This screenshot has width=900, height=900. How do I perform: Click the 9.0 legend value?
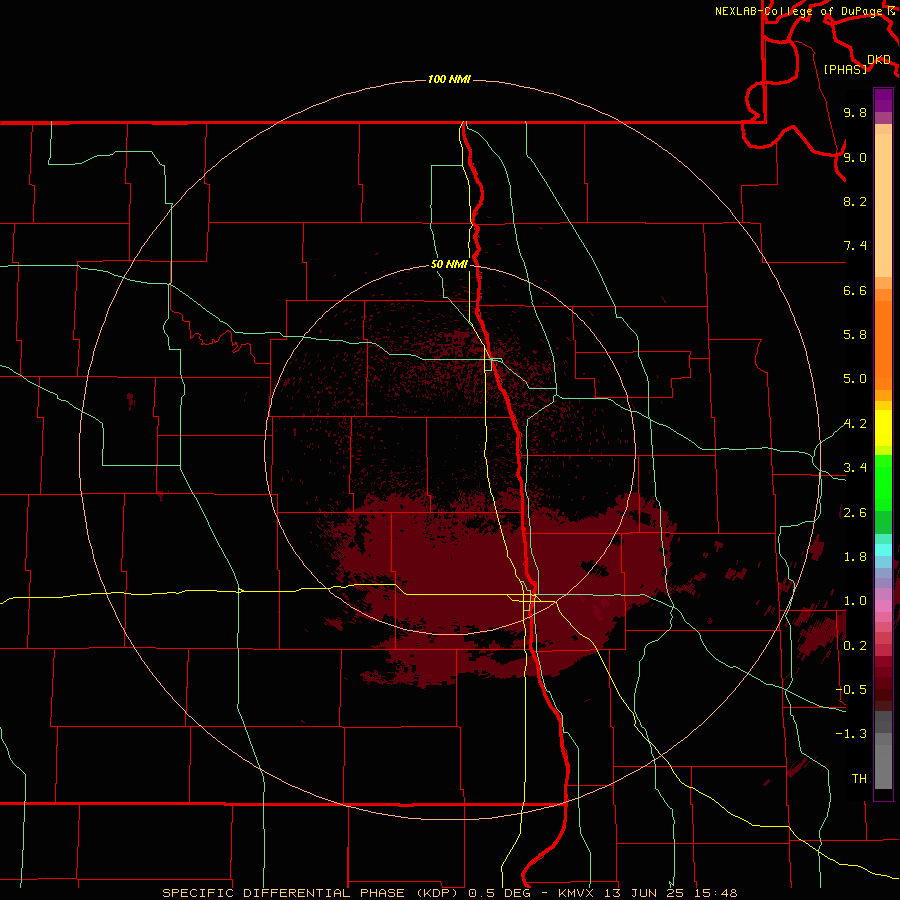[855, 157]
